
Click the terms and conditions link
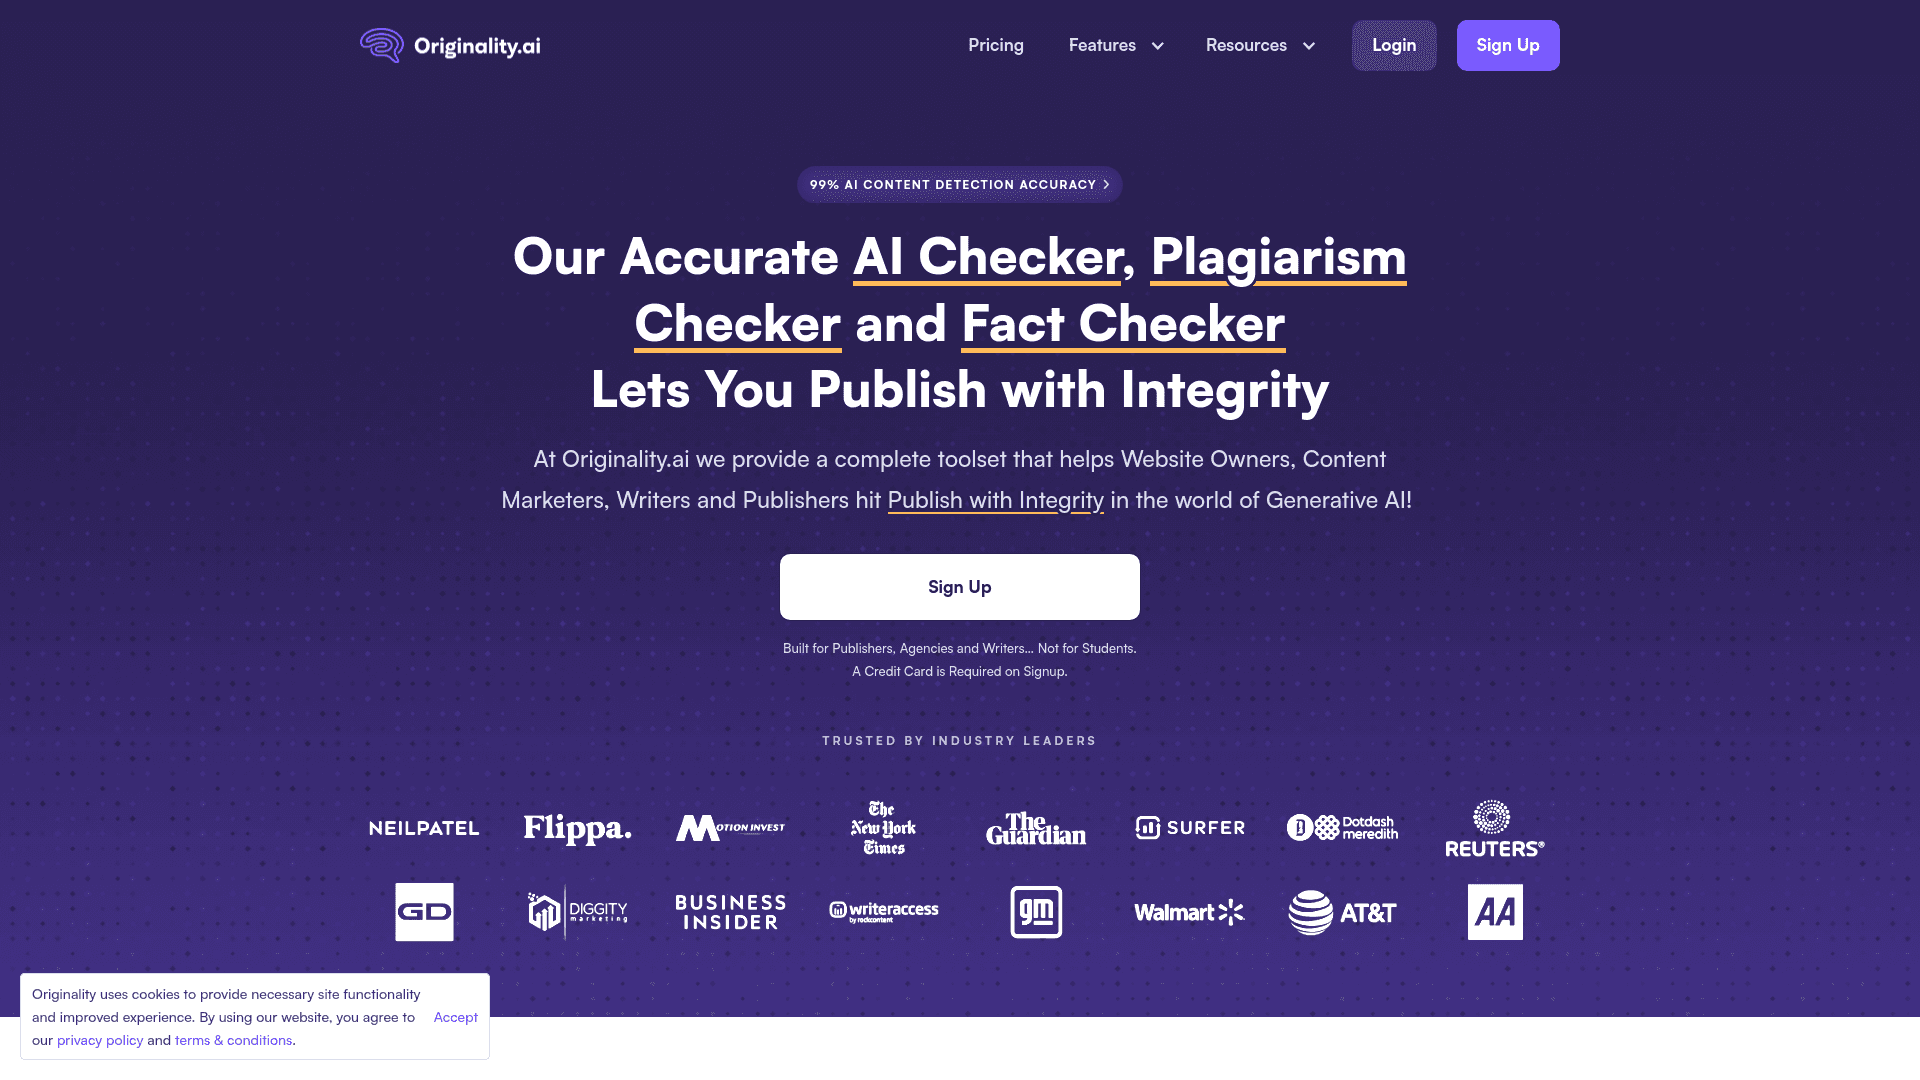click(233, 1040)
